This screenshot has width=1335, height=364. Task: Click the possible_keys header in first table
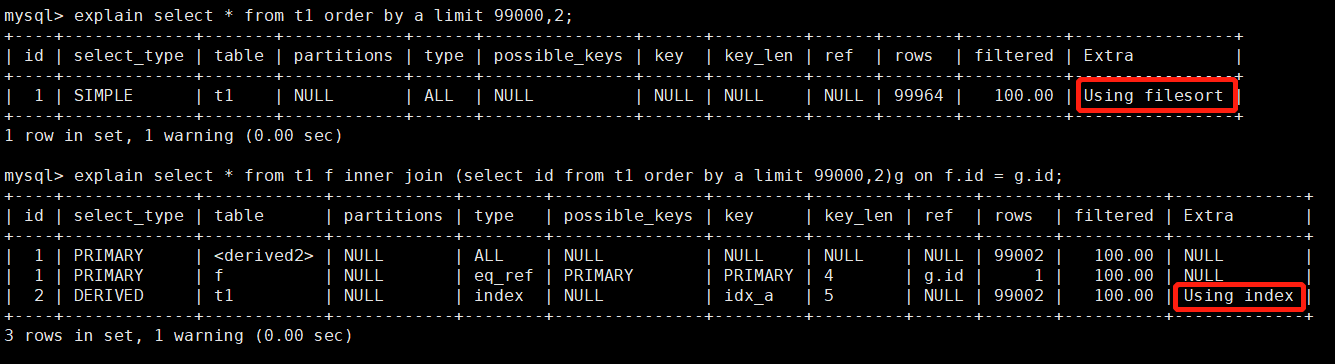pyautogui.click(x=554, y=56)
